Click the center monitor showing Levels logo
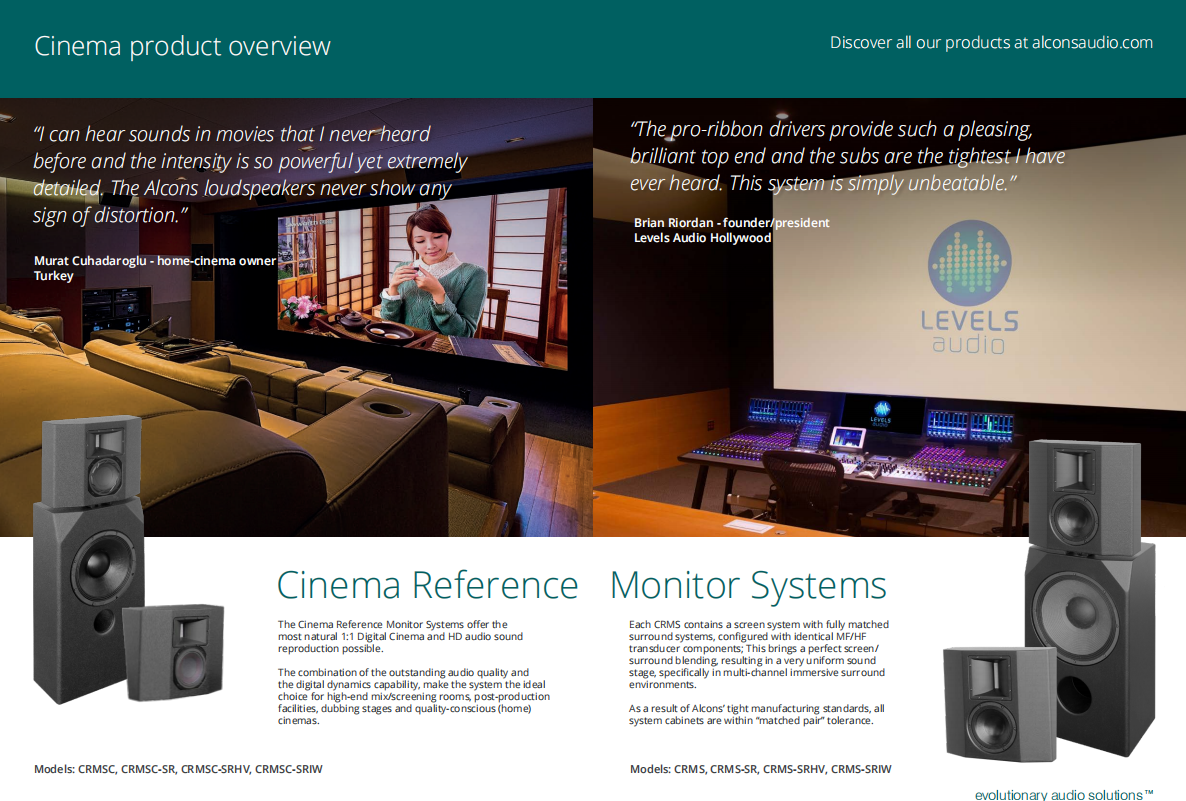This screenshot has height=801, width=1186. click(x=882, y=411)
